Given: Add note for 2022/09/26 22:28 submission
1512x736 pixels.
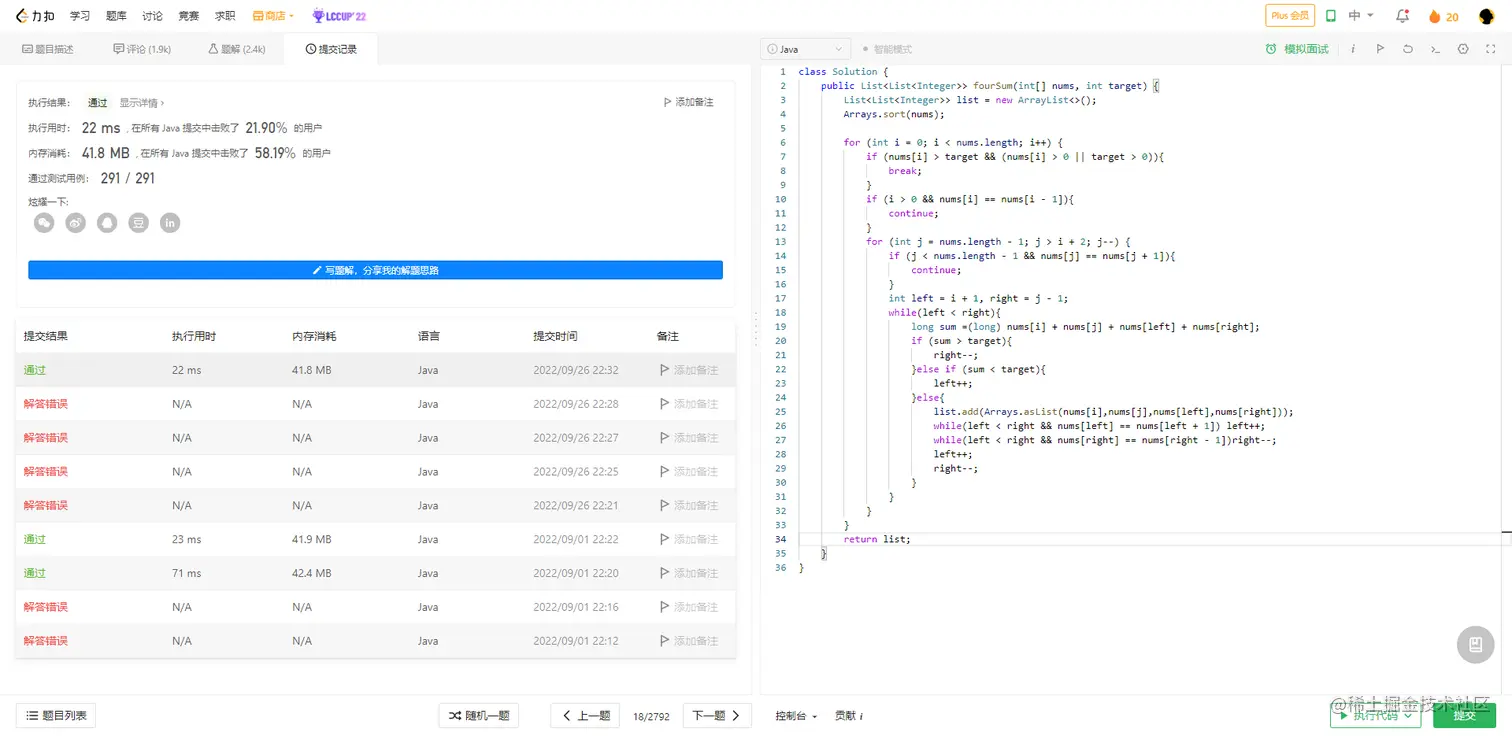Looking at the screenshot, I should click(x=689, y=404).
